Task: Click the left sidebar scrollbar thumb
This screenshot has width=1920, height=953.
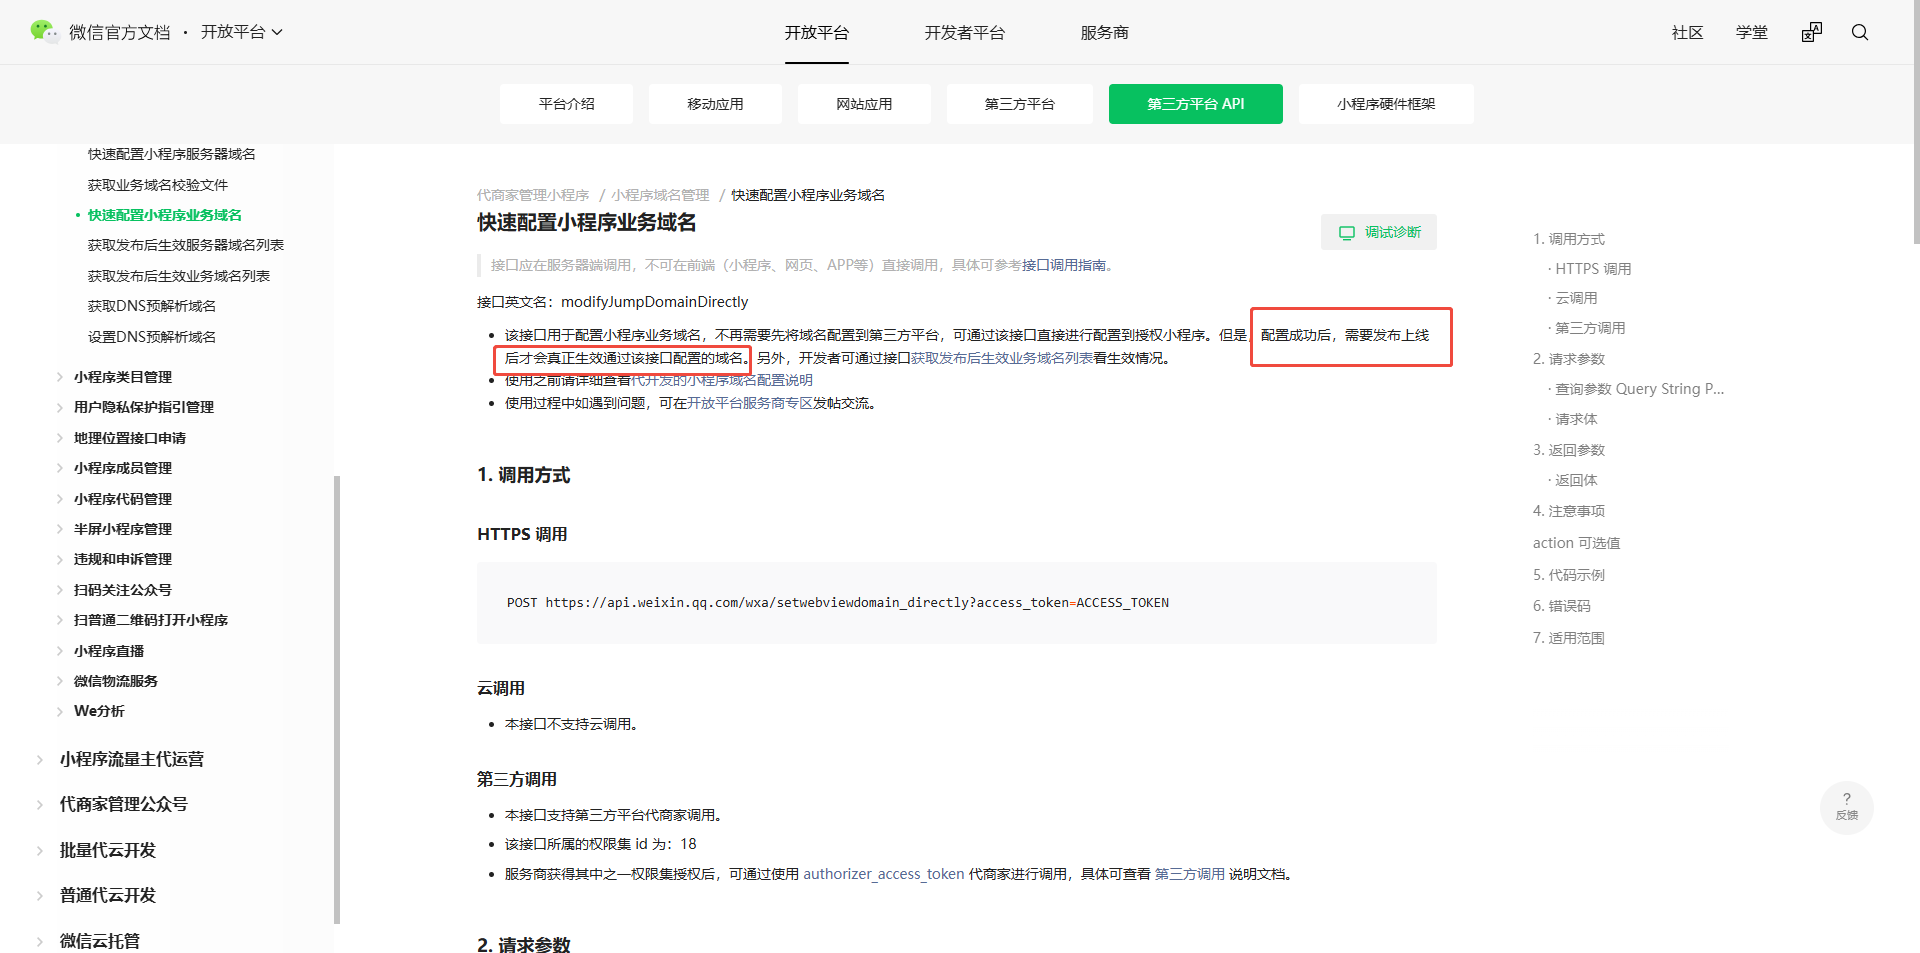Action: 337,699
